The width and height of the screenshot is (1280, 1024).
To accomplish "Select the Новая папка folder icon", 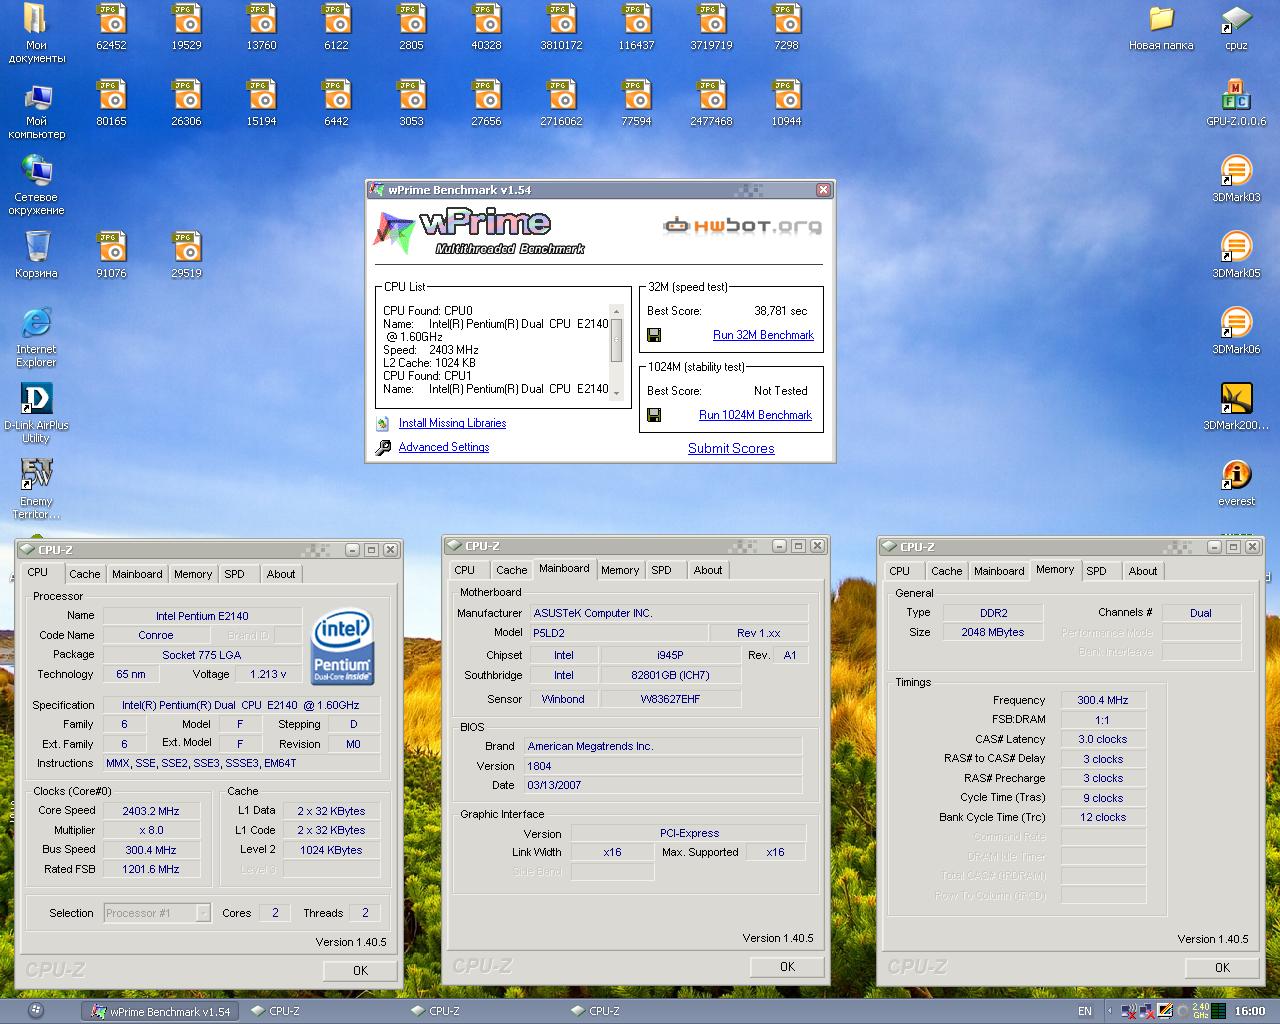I will pos(1161,27).
